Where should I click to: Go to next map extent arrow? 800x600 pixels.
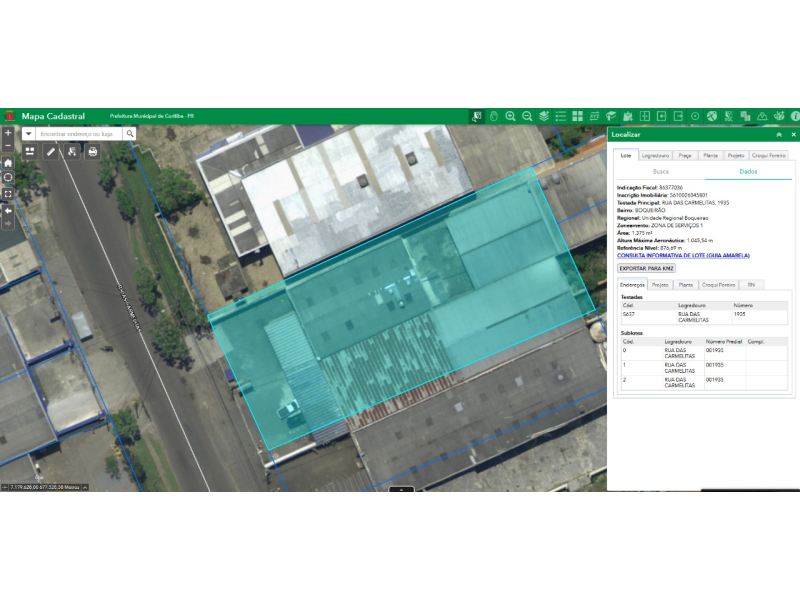pyautogui.click(x=8, y=223)
